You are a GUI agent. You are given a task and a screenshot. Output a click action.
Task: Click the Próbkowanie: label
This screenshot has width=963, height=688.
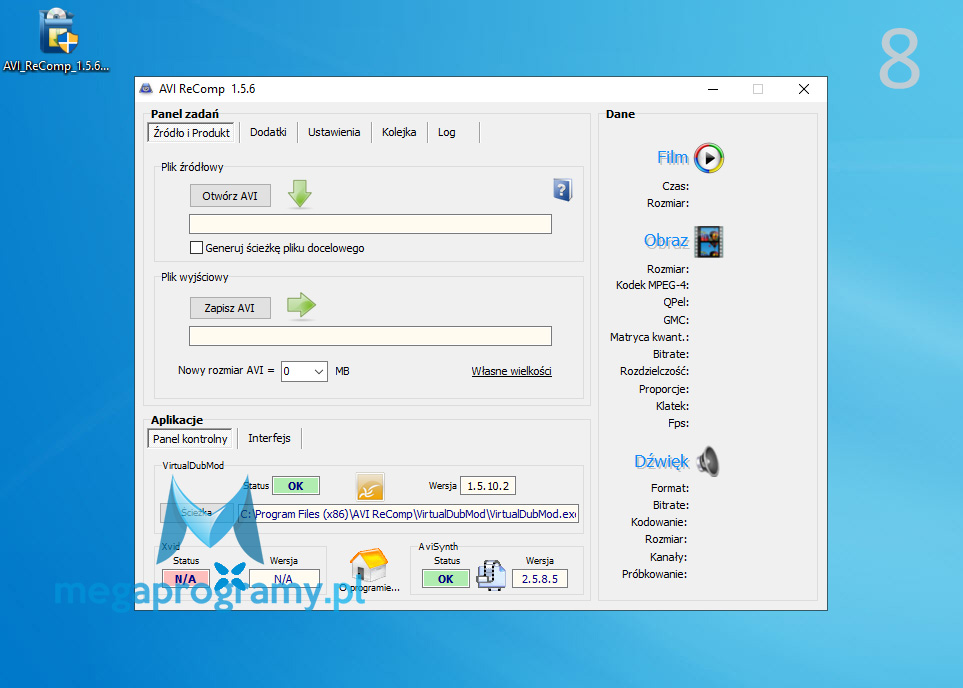[654, 574]
